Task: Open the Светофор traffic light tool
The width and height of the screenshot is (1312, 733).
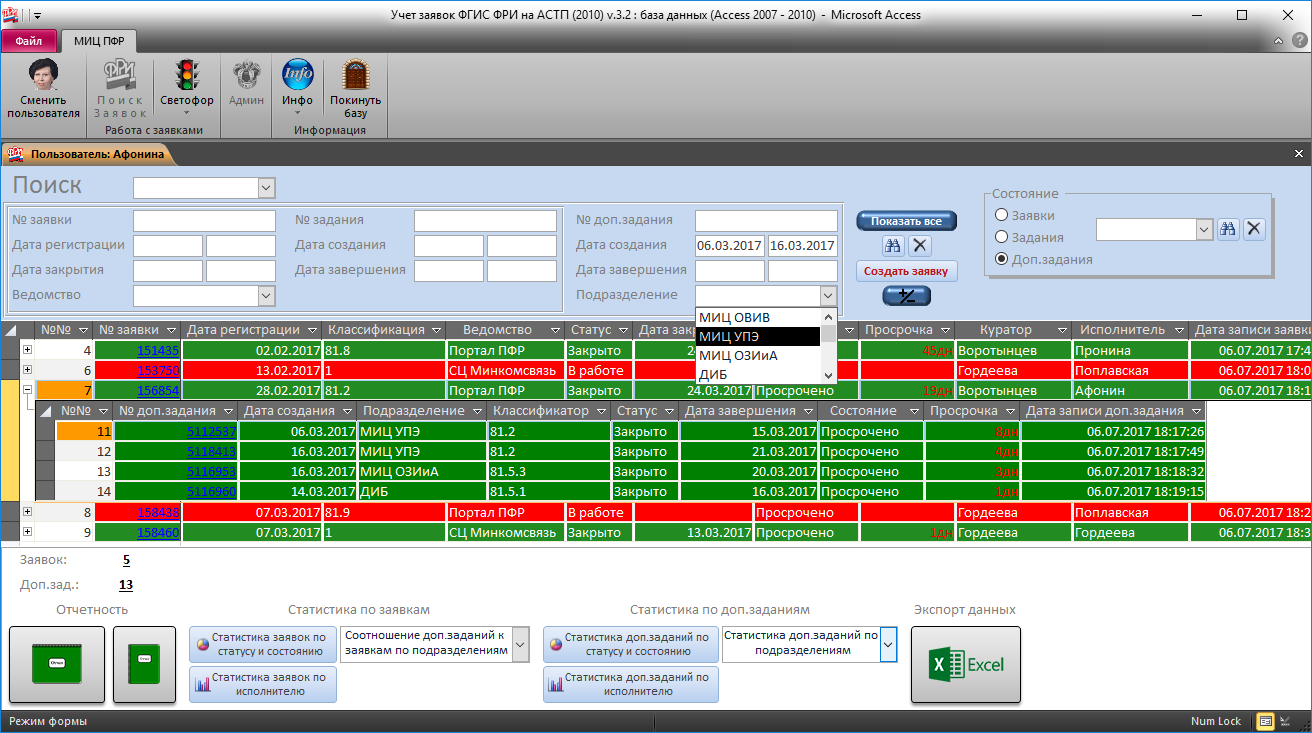Action: (x=186, y=78)
